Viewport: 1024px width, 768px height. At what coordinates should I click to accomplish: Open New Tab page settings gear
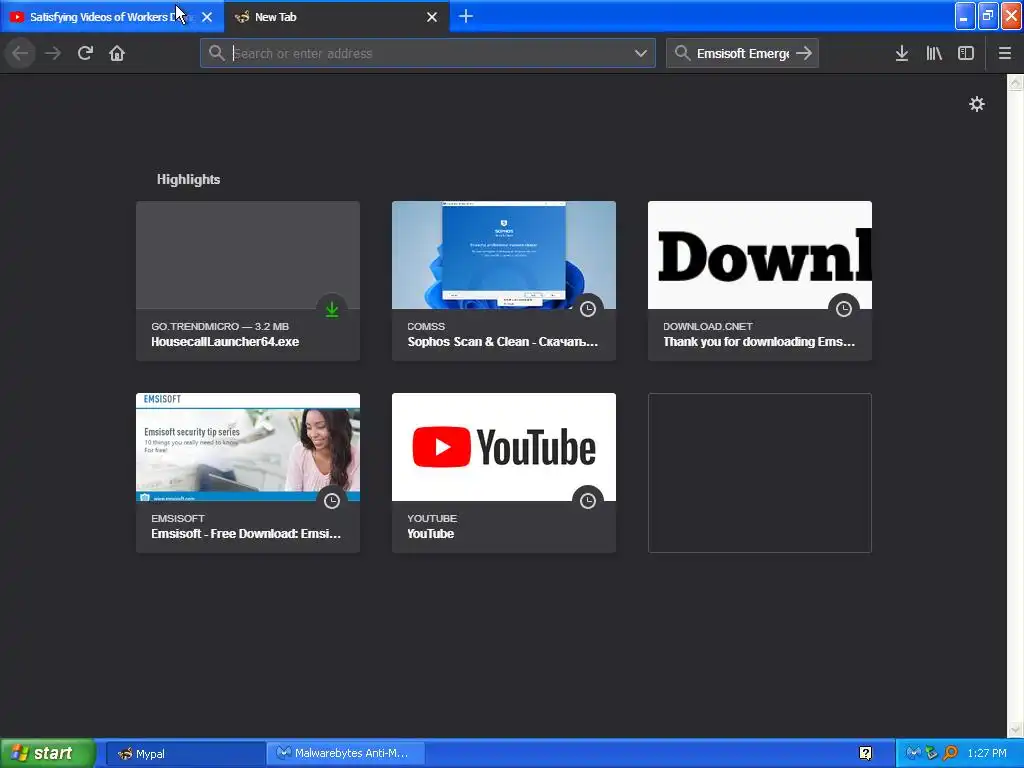(976, 104)
